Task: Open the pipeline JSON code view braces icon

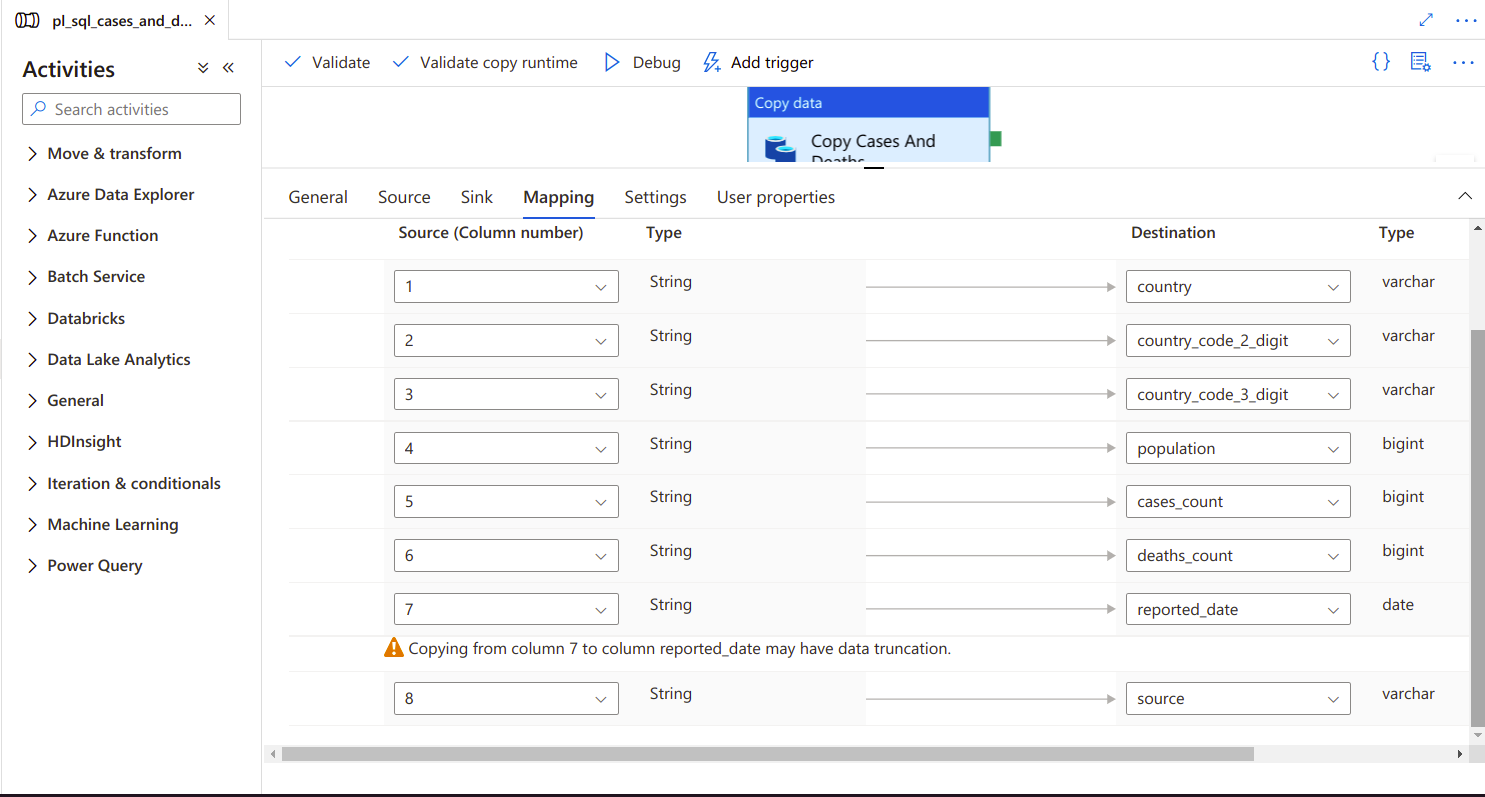Action: pyautogui.click(x=1380, y=62)
